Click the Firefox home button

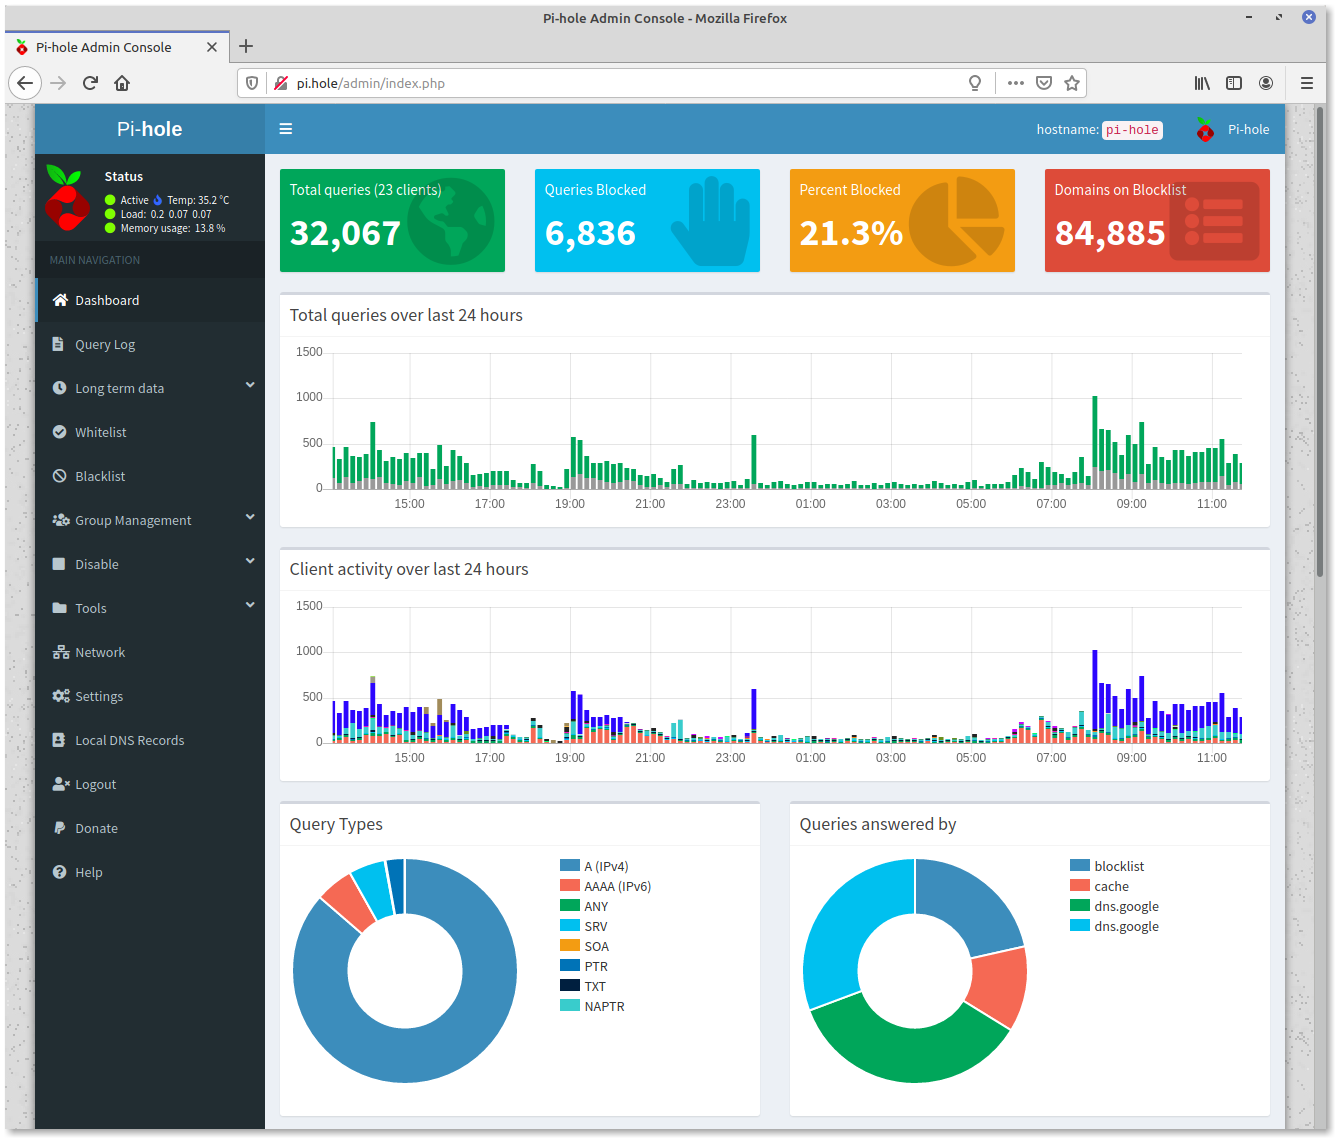(122, 83)
